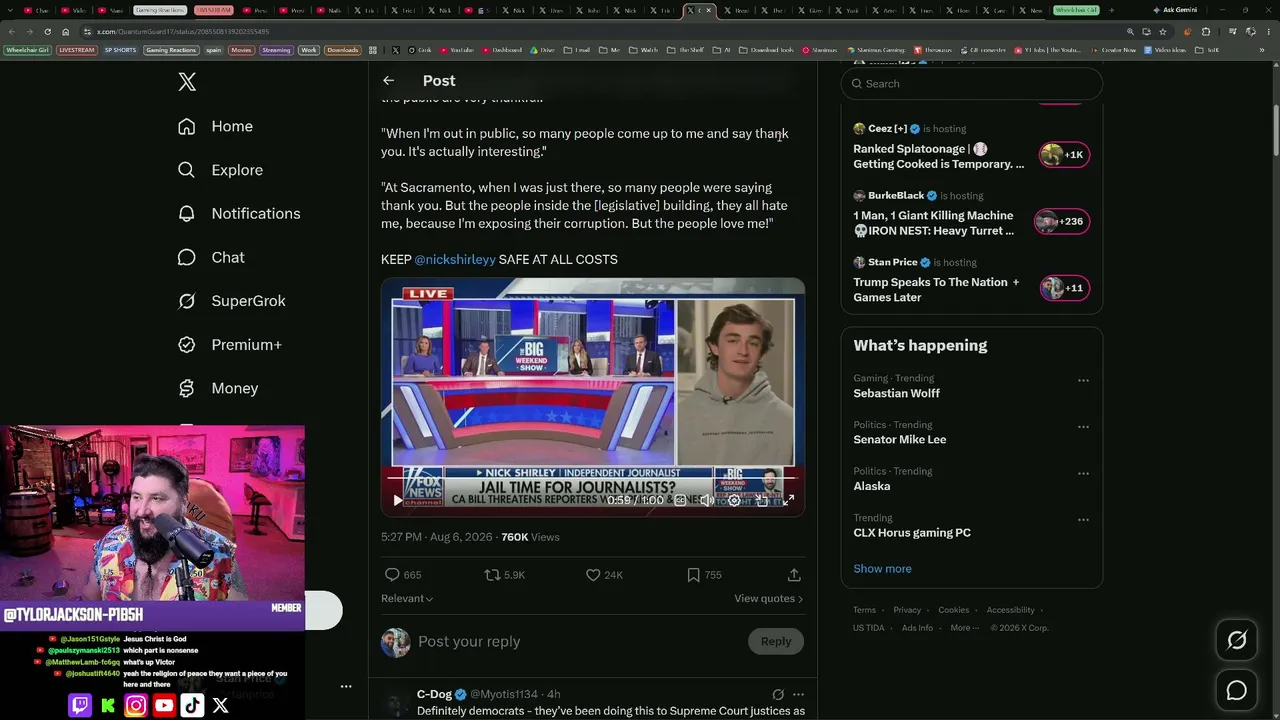Open the Alaska trending topic
The width and height of the screenshot is (1280, 720).
point(871,487)
